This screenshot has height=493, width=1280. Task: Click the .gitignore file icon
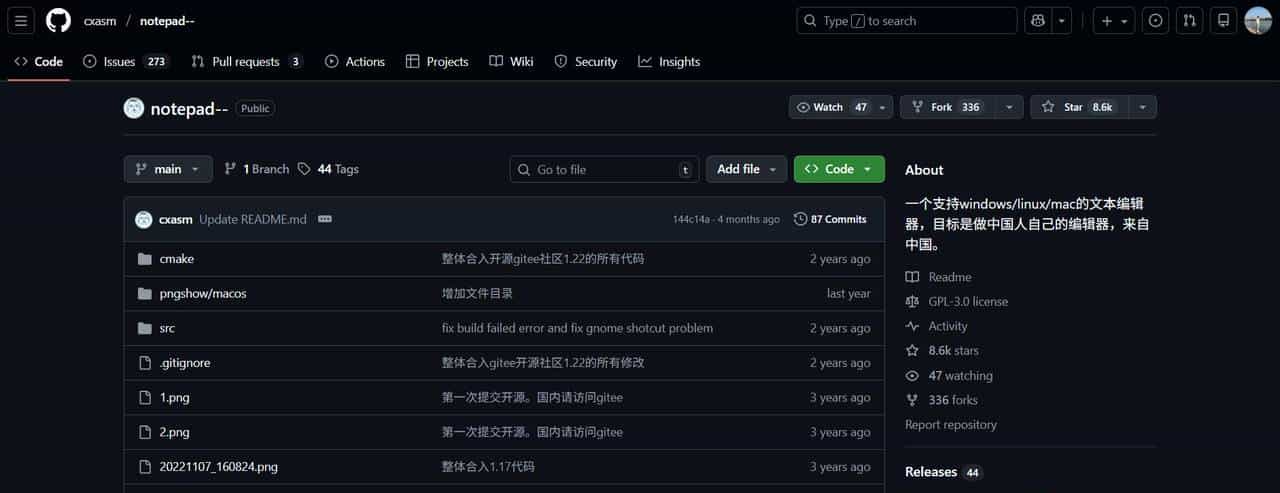(144, 363)
